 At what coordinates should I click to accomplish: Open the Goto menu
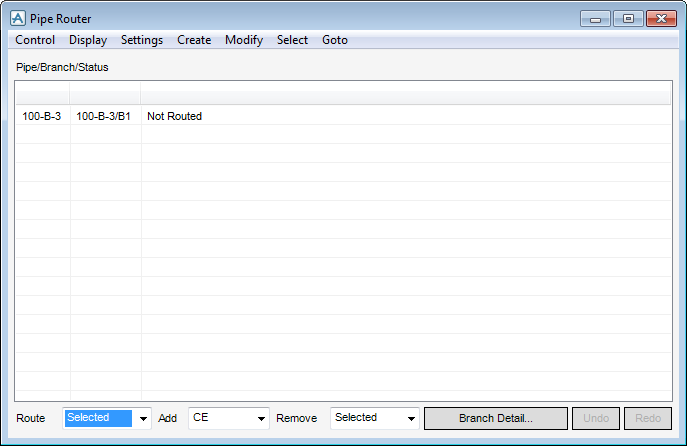(x=335, y=40)
